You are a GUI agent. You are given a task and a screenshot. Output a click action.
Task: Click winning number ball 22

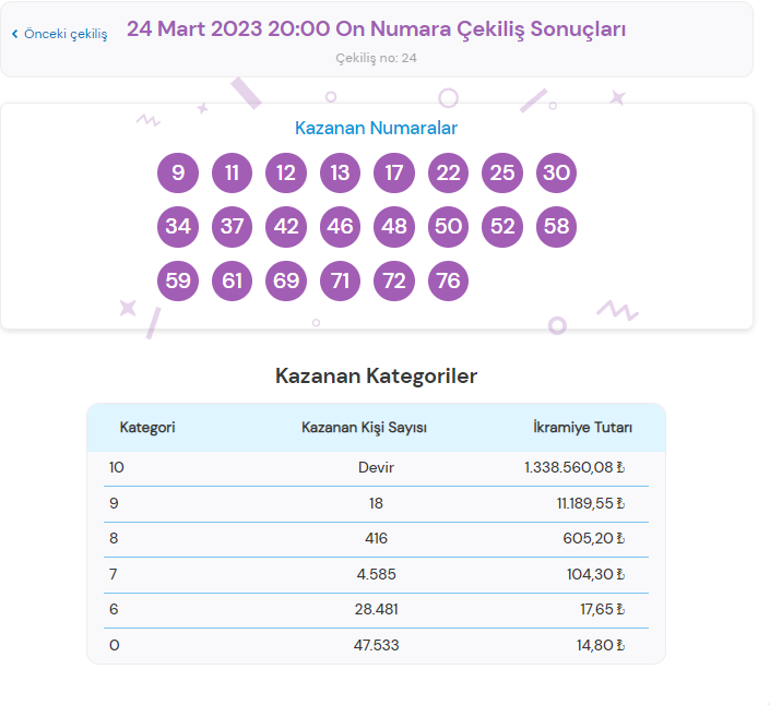pyautogui.click(x=448, y=173)
